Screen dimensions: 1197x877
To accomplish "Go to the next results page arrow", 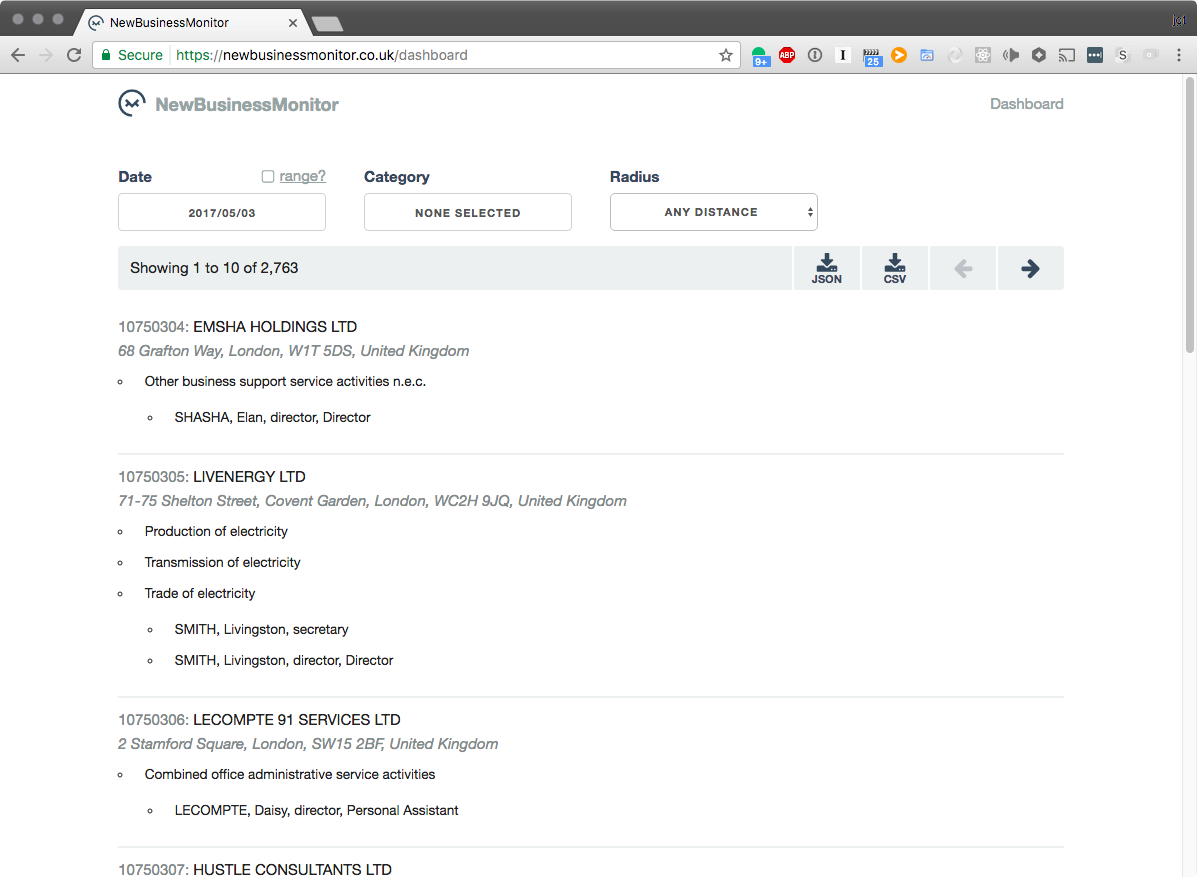I will [x=1030, y=267].
